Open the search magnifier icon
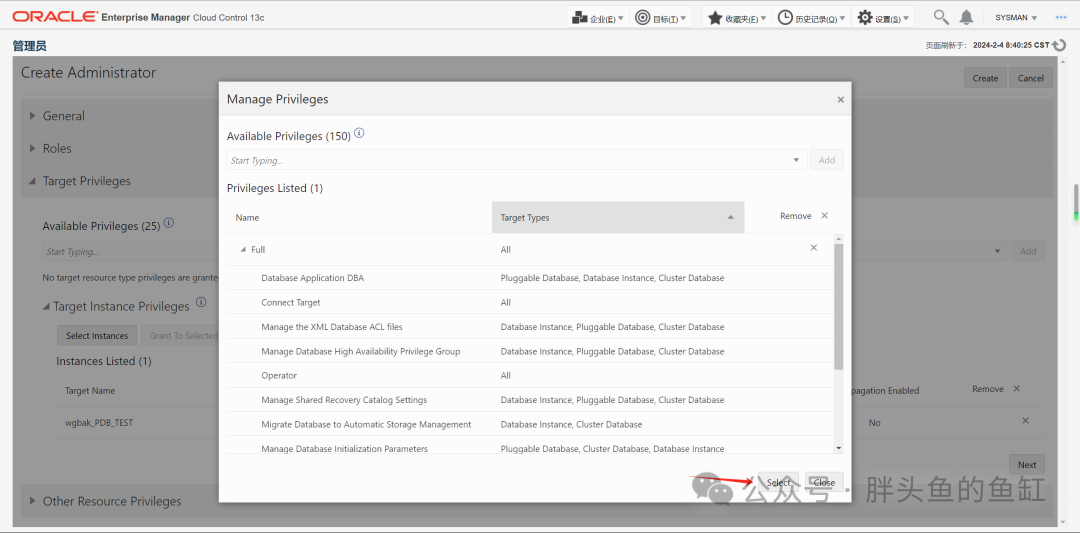The image size is (1080, 533). (940, 17)
